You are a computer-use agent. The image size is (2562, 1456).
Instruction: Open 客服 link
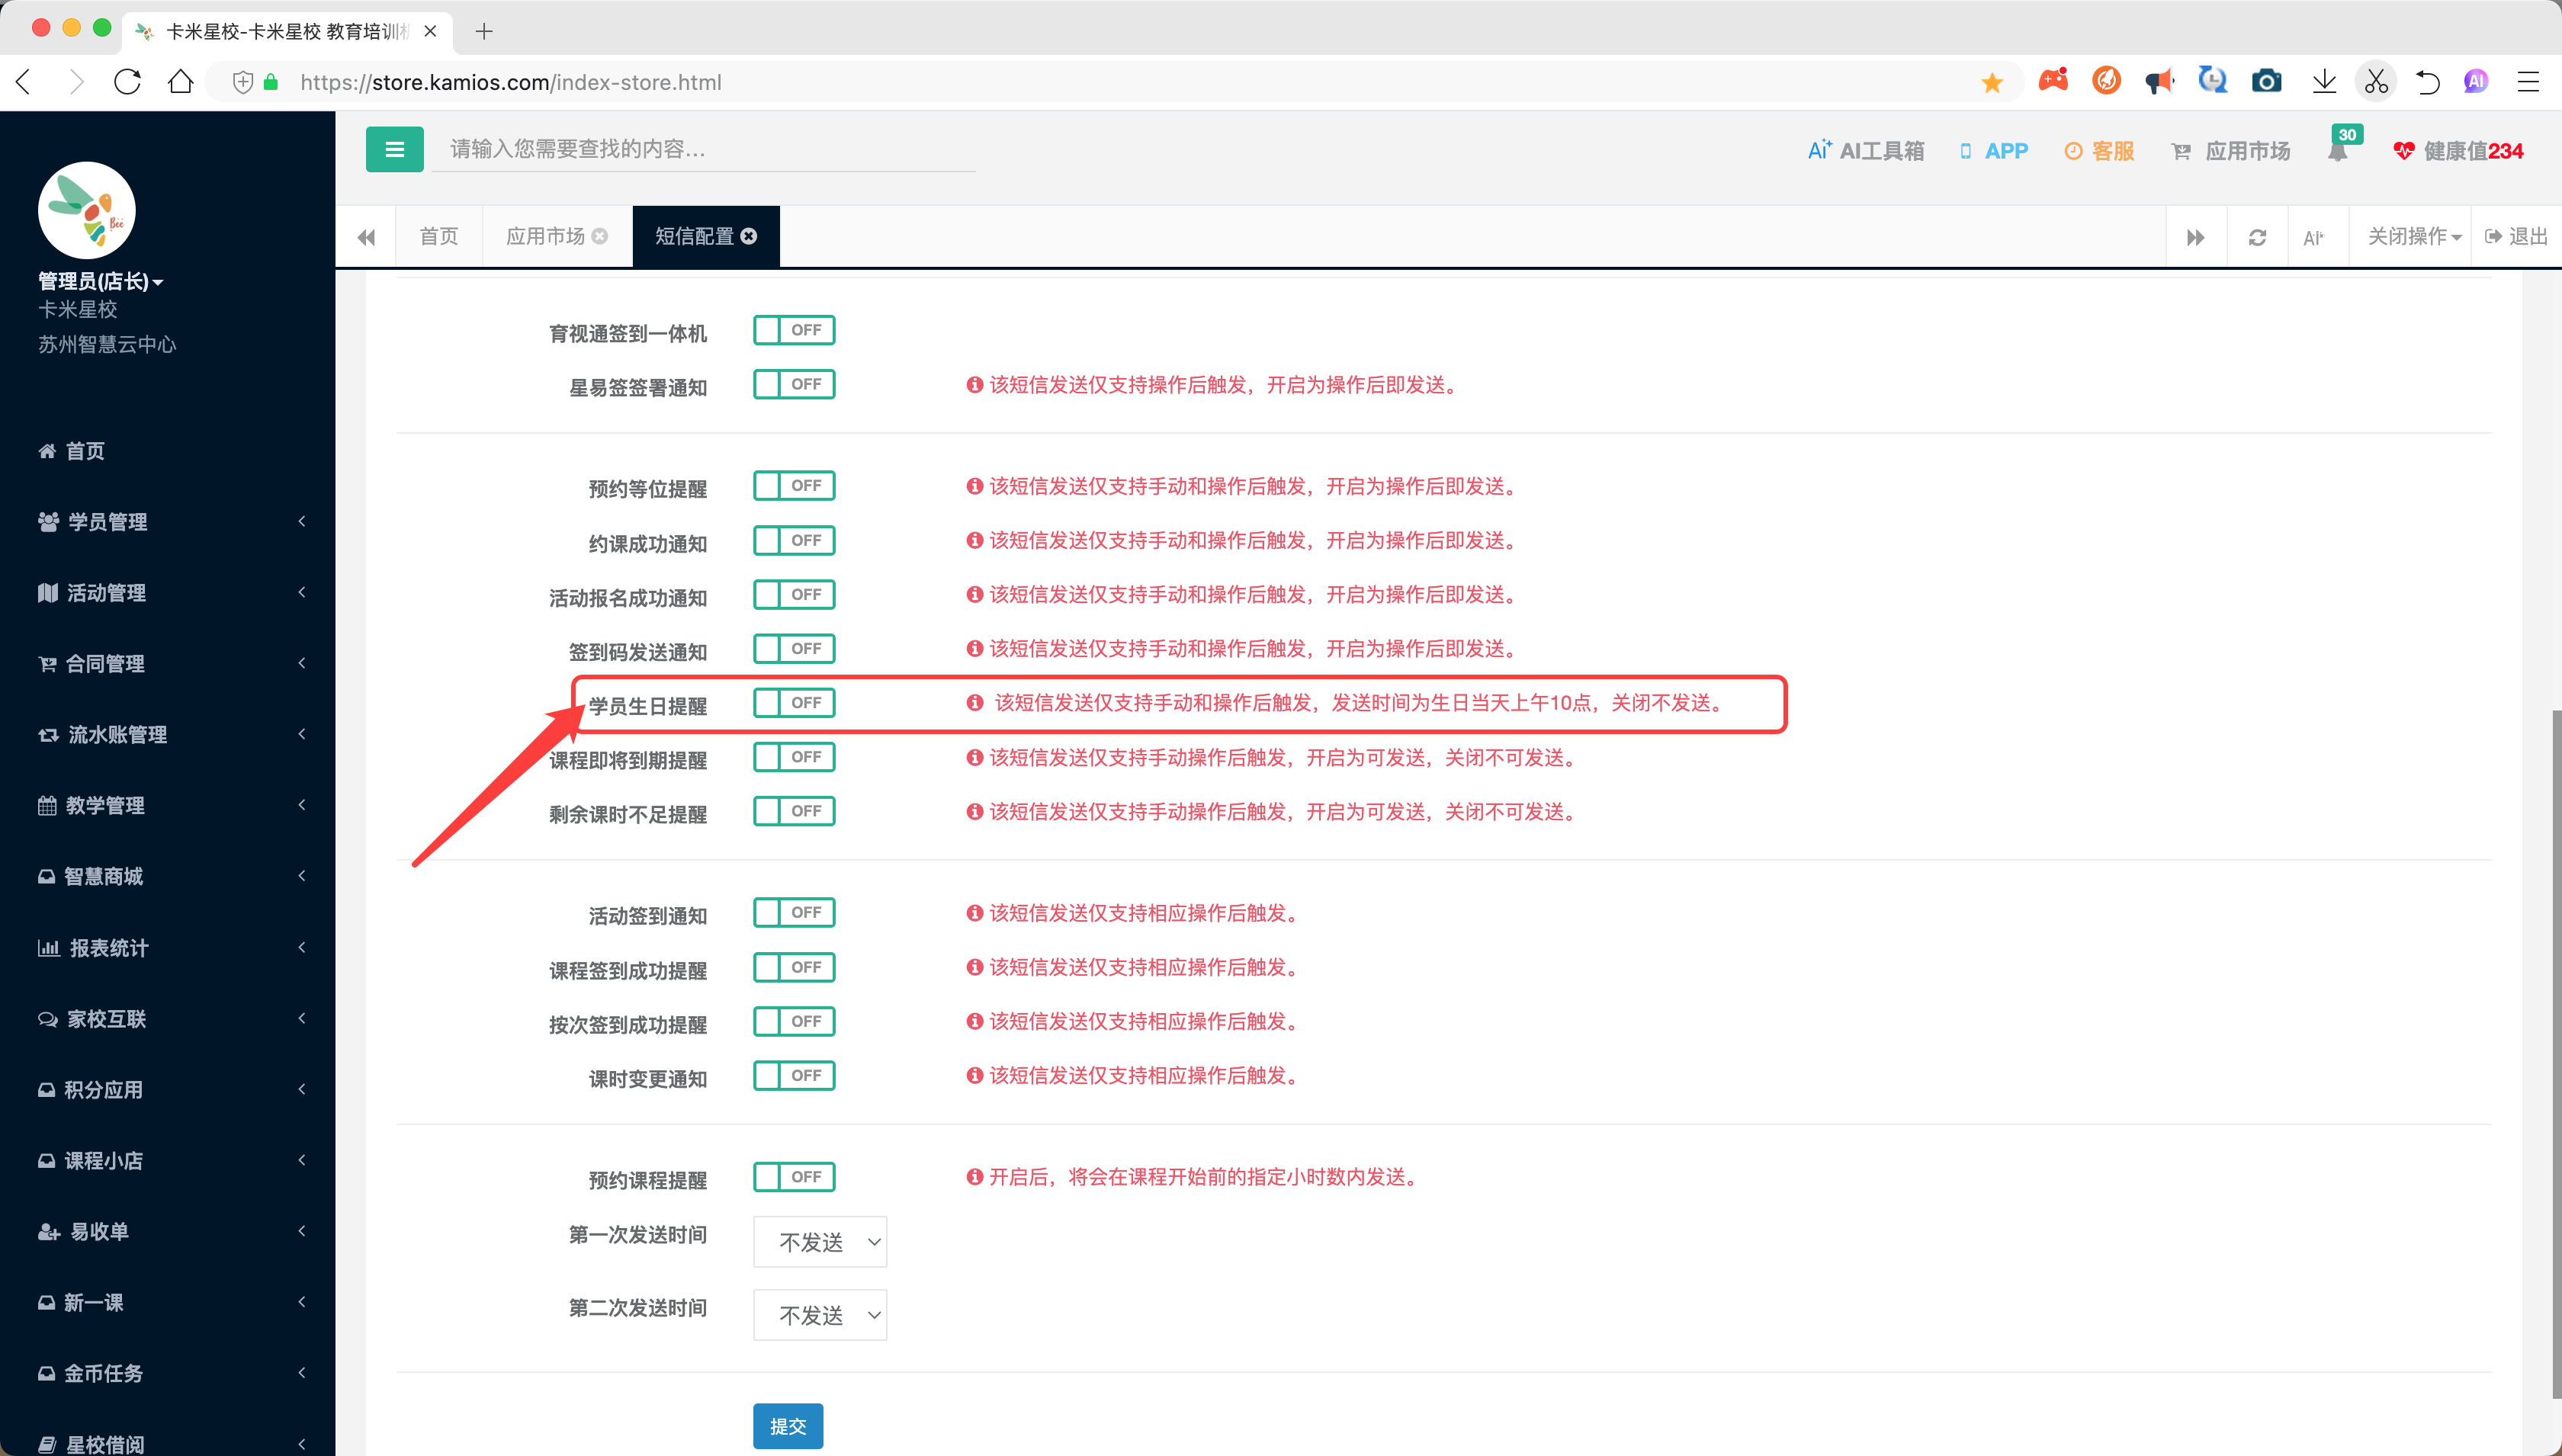click(x=2100, y=151)
